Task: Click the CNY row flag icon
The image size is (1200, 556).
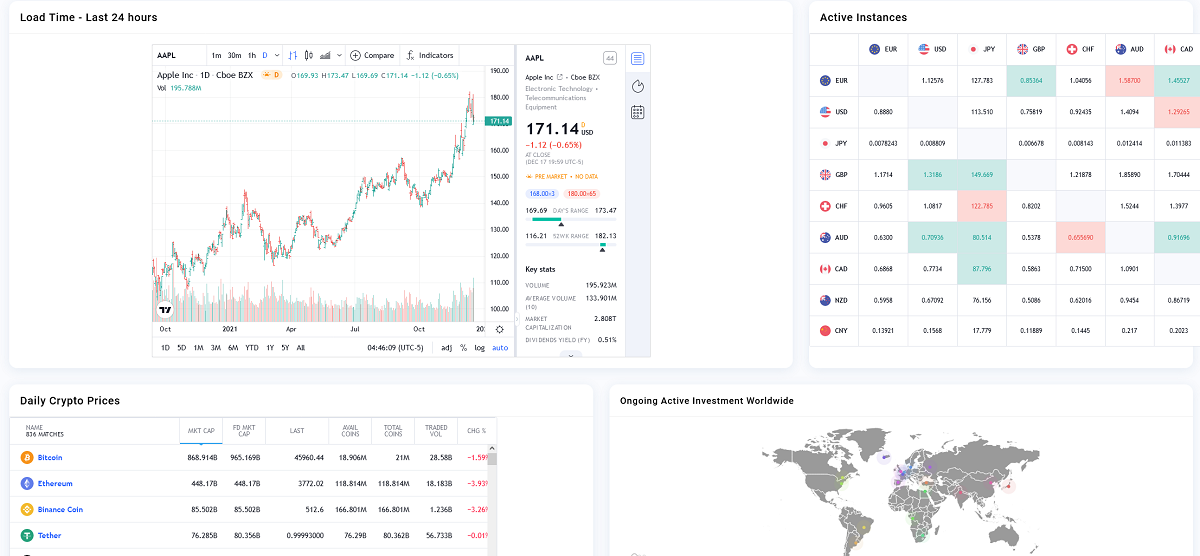Action: click(825, 330)
